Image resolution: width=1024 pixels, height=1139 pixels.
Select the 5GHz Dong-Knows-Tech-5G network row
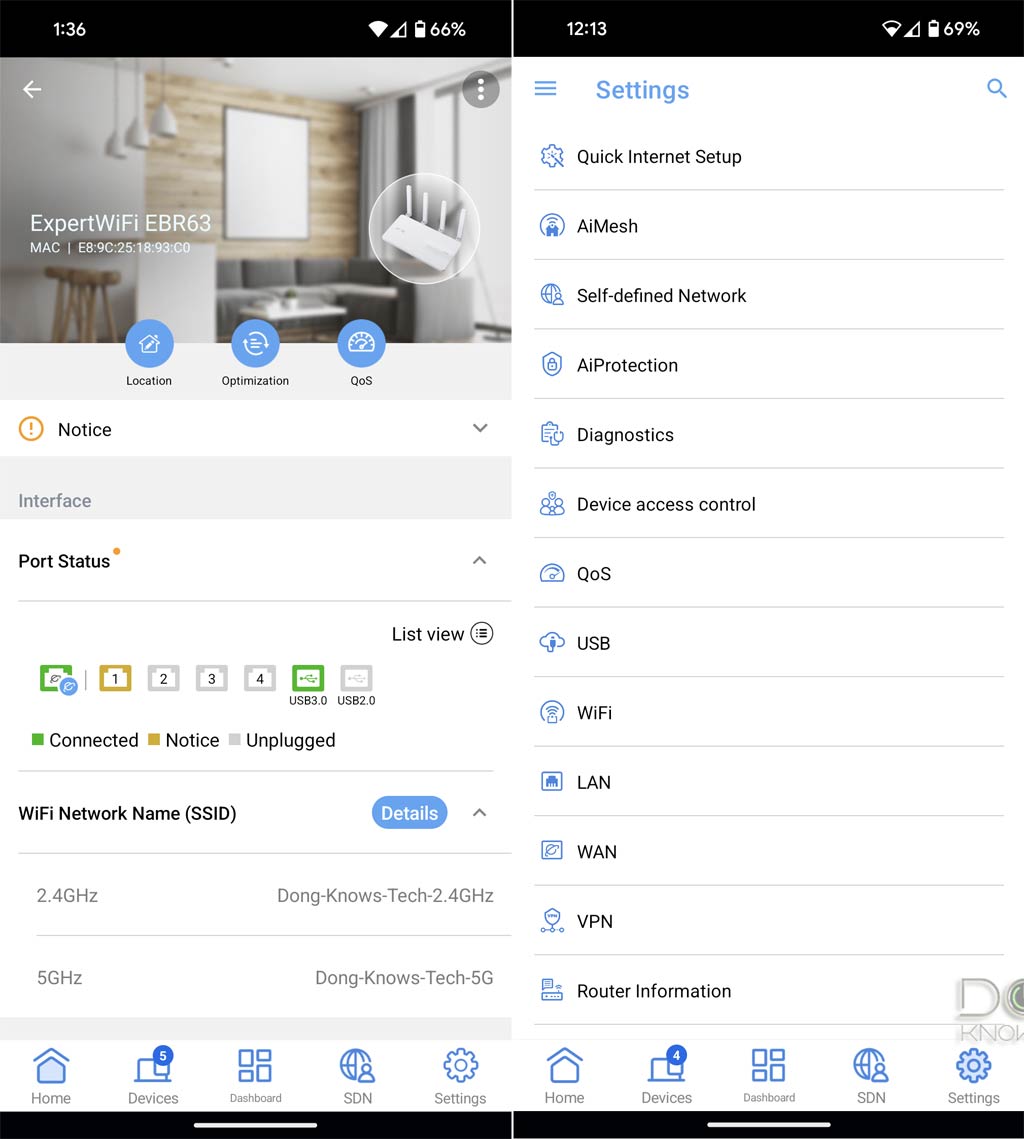[x=265, y=977]
